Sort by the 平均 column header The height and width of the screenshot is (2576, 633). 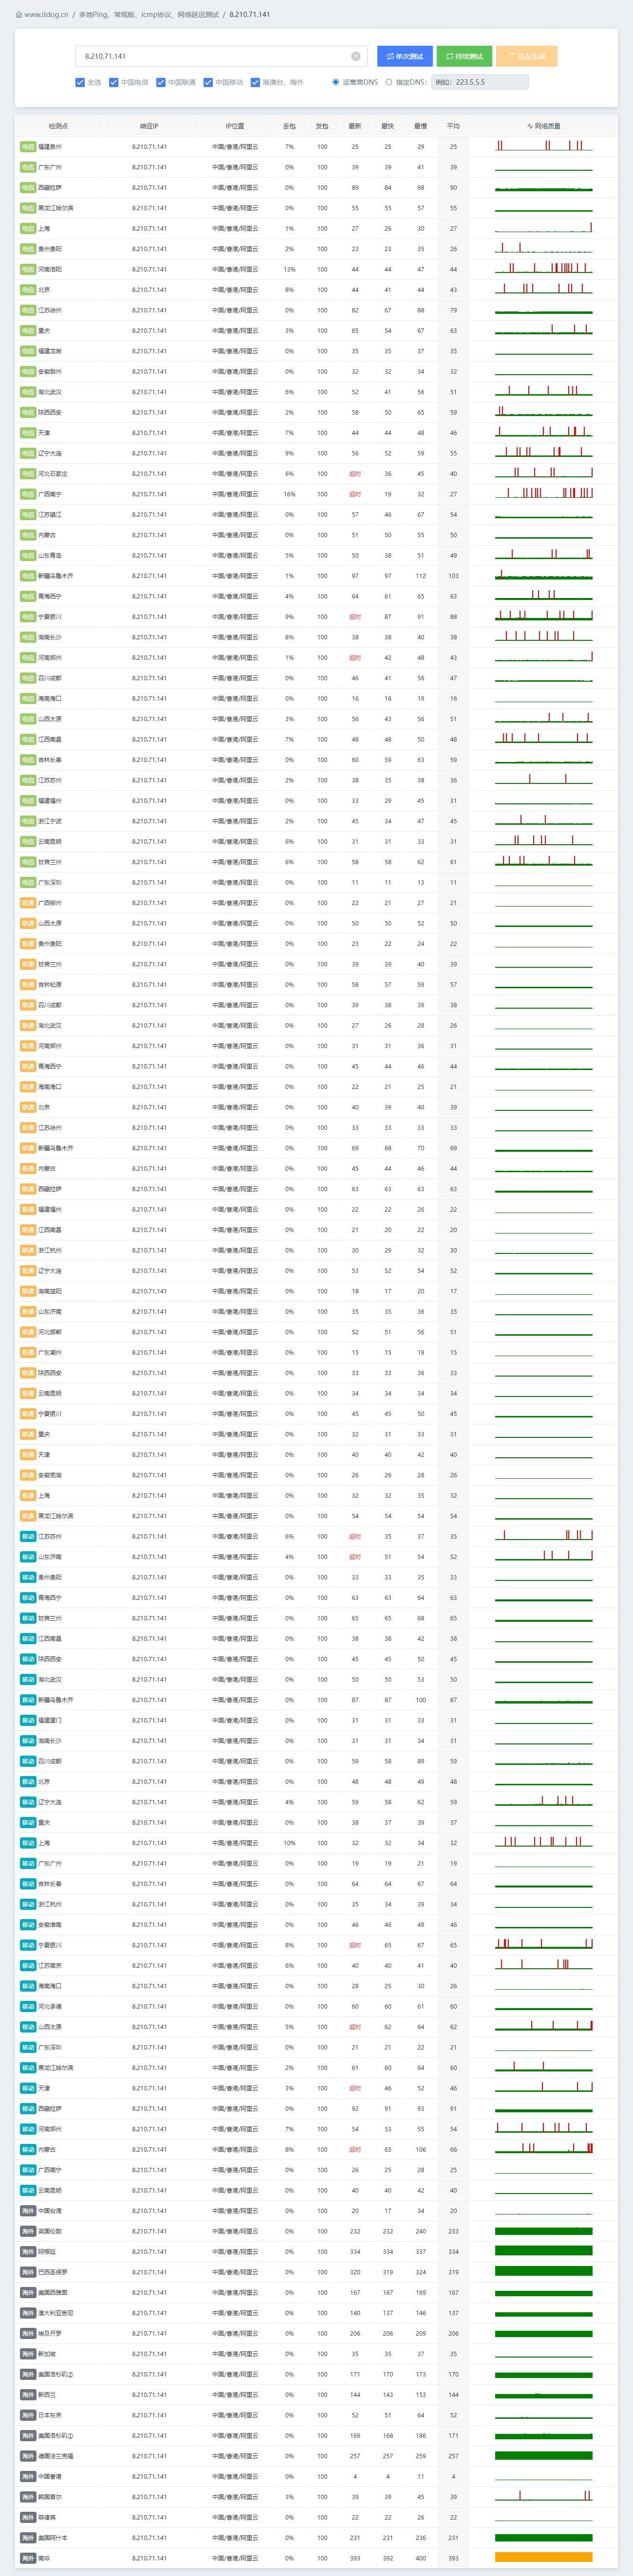click(x=453, y=126)
